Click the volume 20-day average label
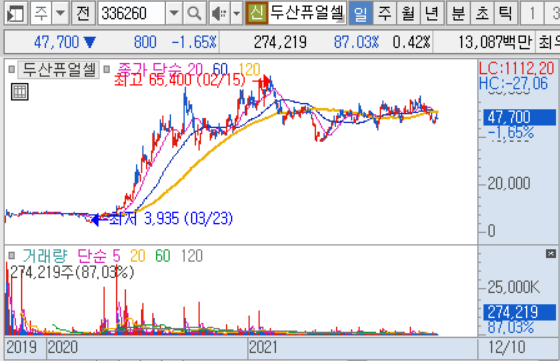The width and height of the screenshot is (560, 361). click(x=138, y=256)
